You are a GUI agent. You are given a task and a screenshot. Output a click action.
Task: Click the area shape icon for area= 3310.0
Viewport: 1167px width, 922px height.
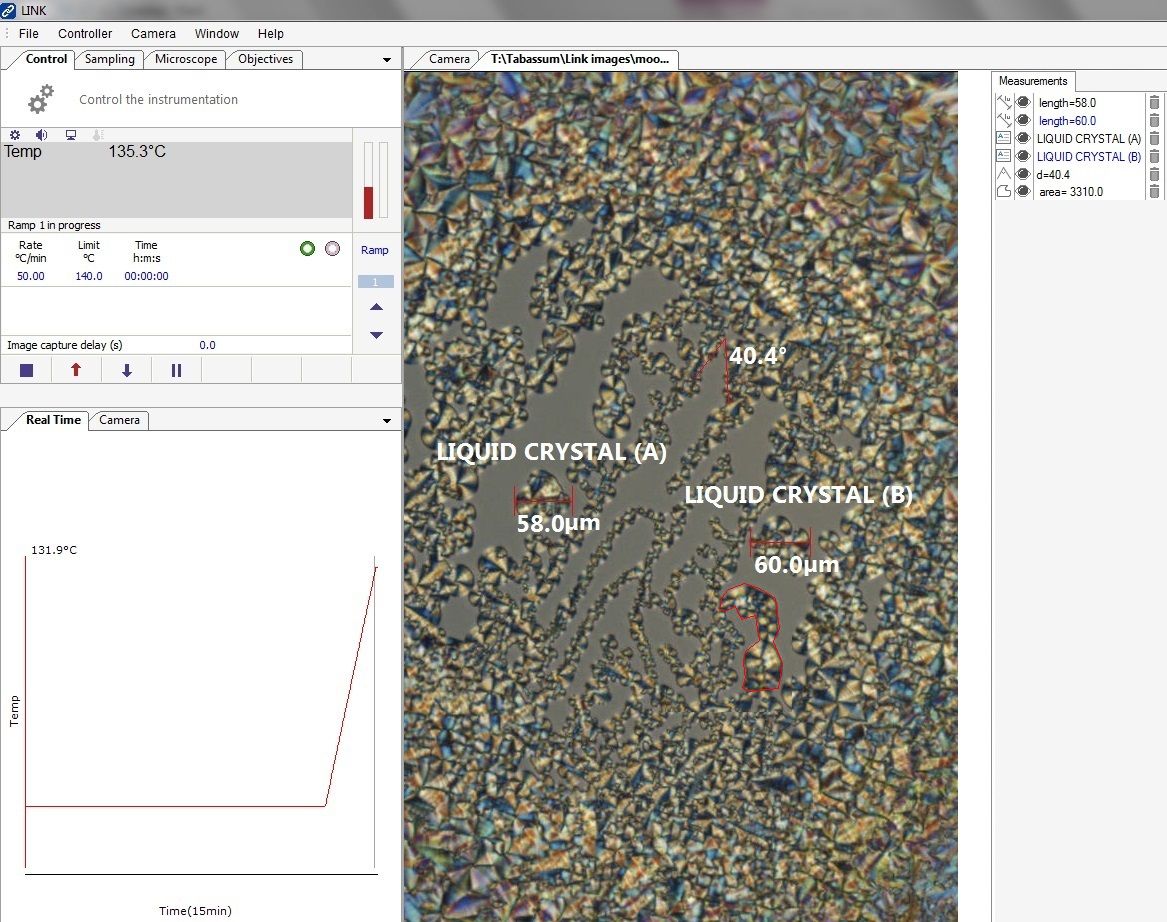tap(1003, 191)
